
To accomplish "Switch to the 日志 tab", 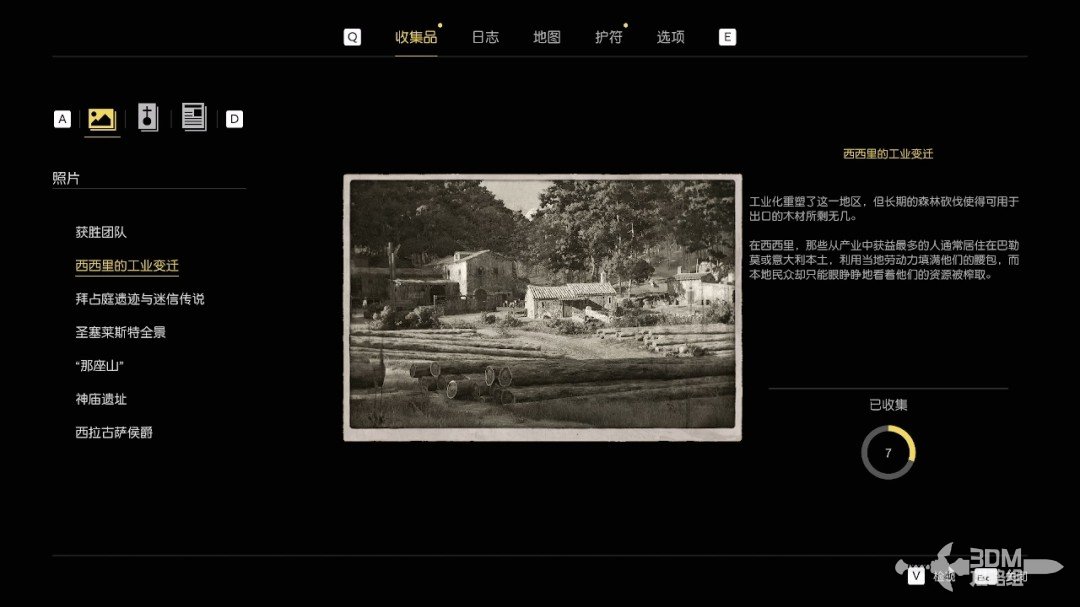I will coord(485,37).
